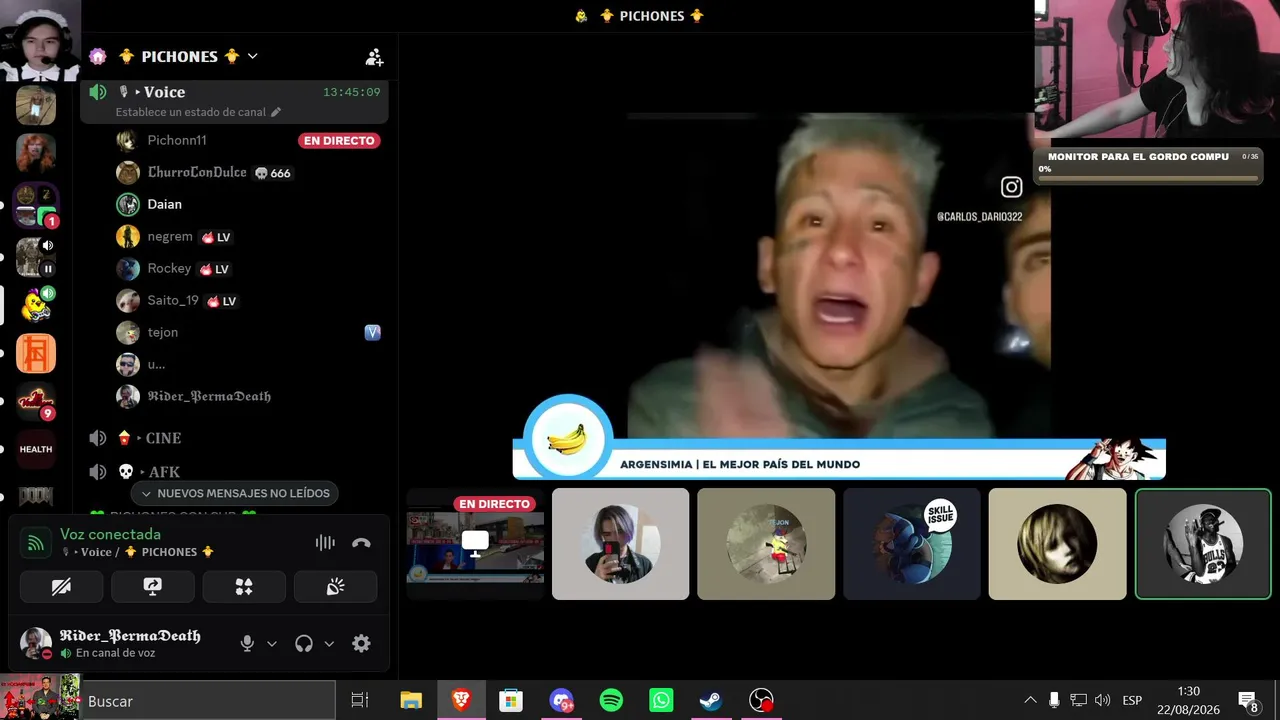Open Spotify from the taskbar
The height and width of the screenshot is (720, 1280).
coord(611,701)
